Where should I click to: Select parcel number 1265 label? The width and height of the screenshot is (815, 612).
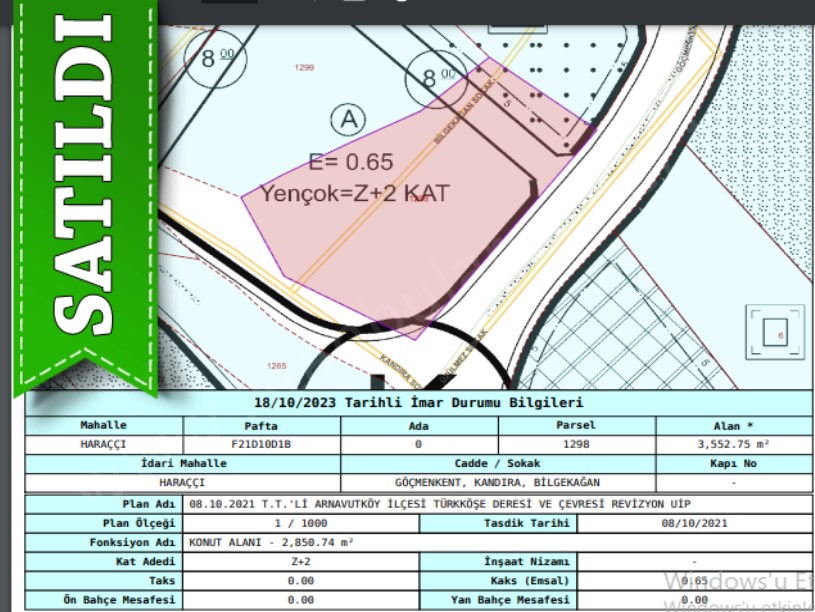(x=277, y=366)
